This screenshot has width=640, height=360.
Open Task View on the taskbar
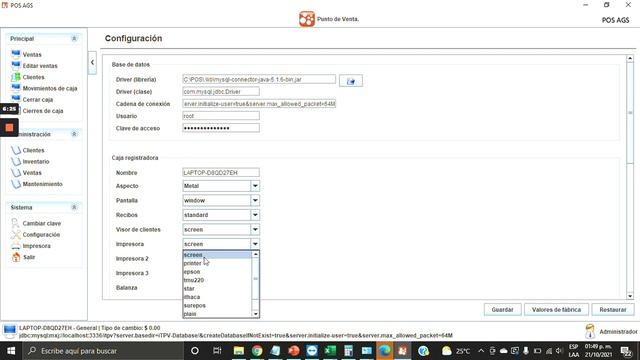217,351
